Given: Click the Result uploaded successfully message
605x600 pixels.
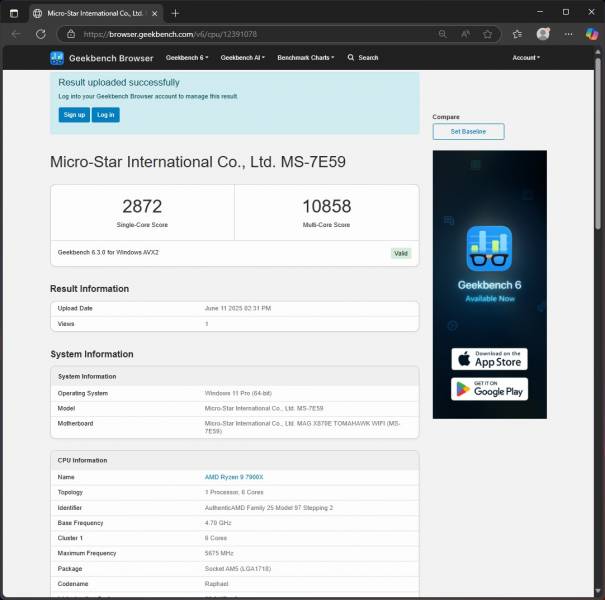Looking at the screenshot, I should click(x=119, y=83).
